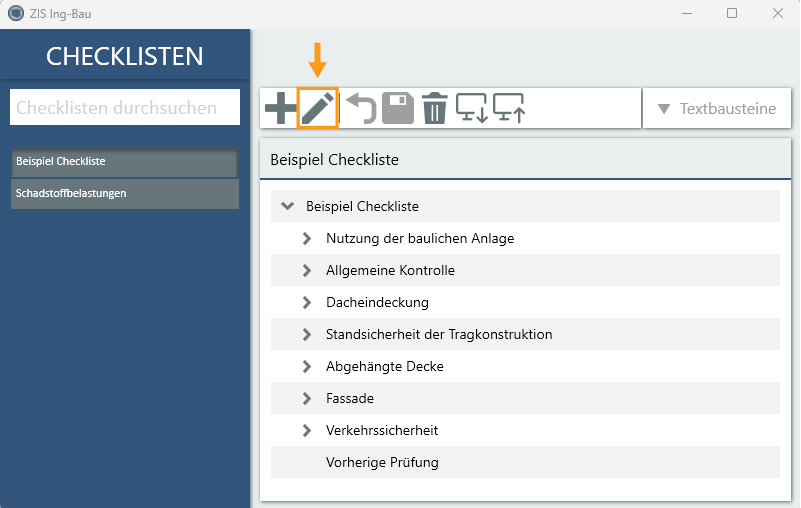Select Schadstoffbelastungen in the sidebar
The height and width of the screenshot is (508, 801).
click(125, 194)
